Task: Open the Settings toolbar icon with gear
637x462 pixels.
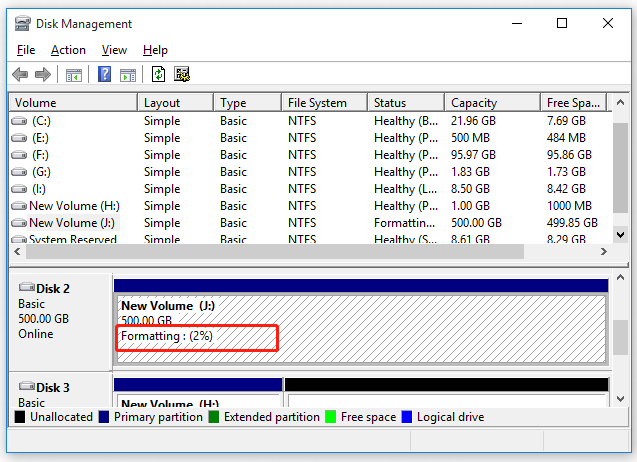Action: [x=182, y=74]
